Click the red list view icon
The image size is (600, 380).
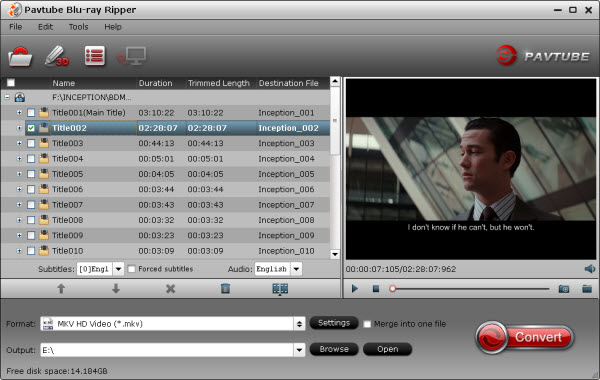point(95,56)
